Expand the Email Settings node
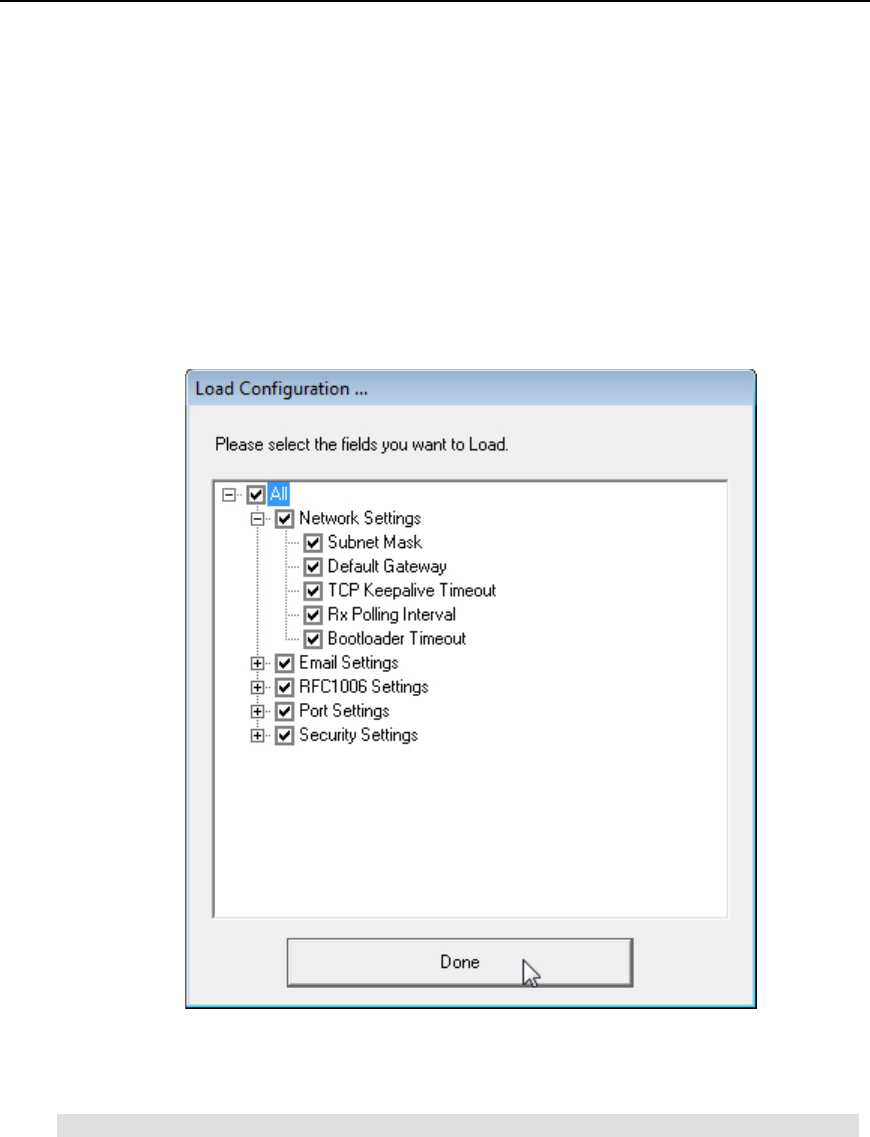The width and height of the screenshot is (870, 1137). tap(257, 663)
